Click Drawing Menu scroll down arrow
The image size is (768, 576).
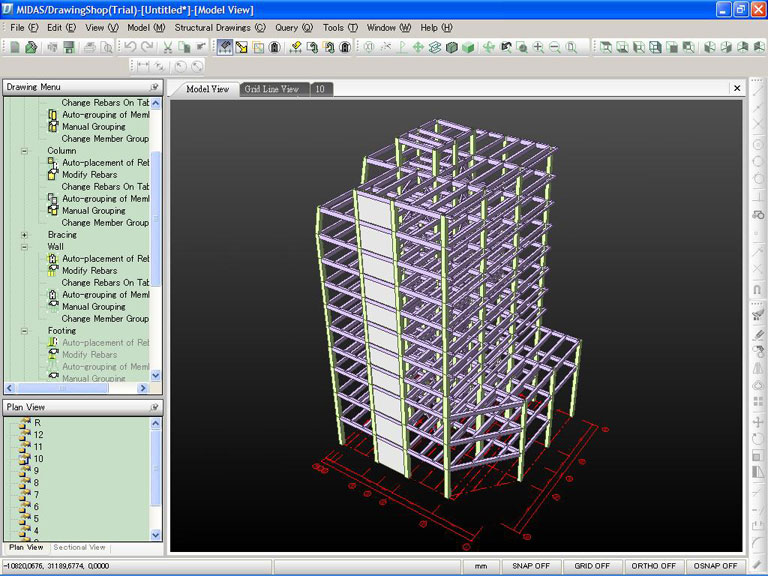click(x=156, y=376)
